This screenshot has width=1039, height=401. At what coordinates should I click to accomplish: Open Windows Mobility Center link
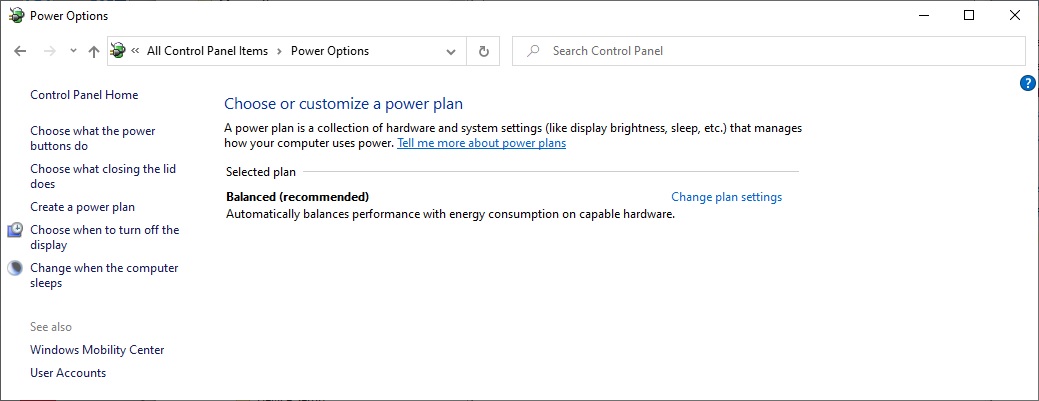pyautogui.click(x=97, y=350)
